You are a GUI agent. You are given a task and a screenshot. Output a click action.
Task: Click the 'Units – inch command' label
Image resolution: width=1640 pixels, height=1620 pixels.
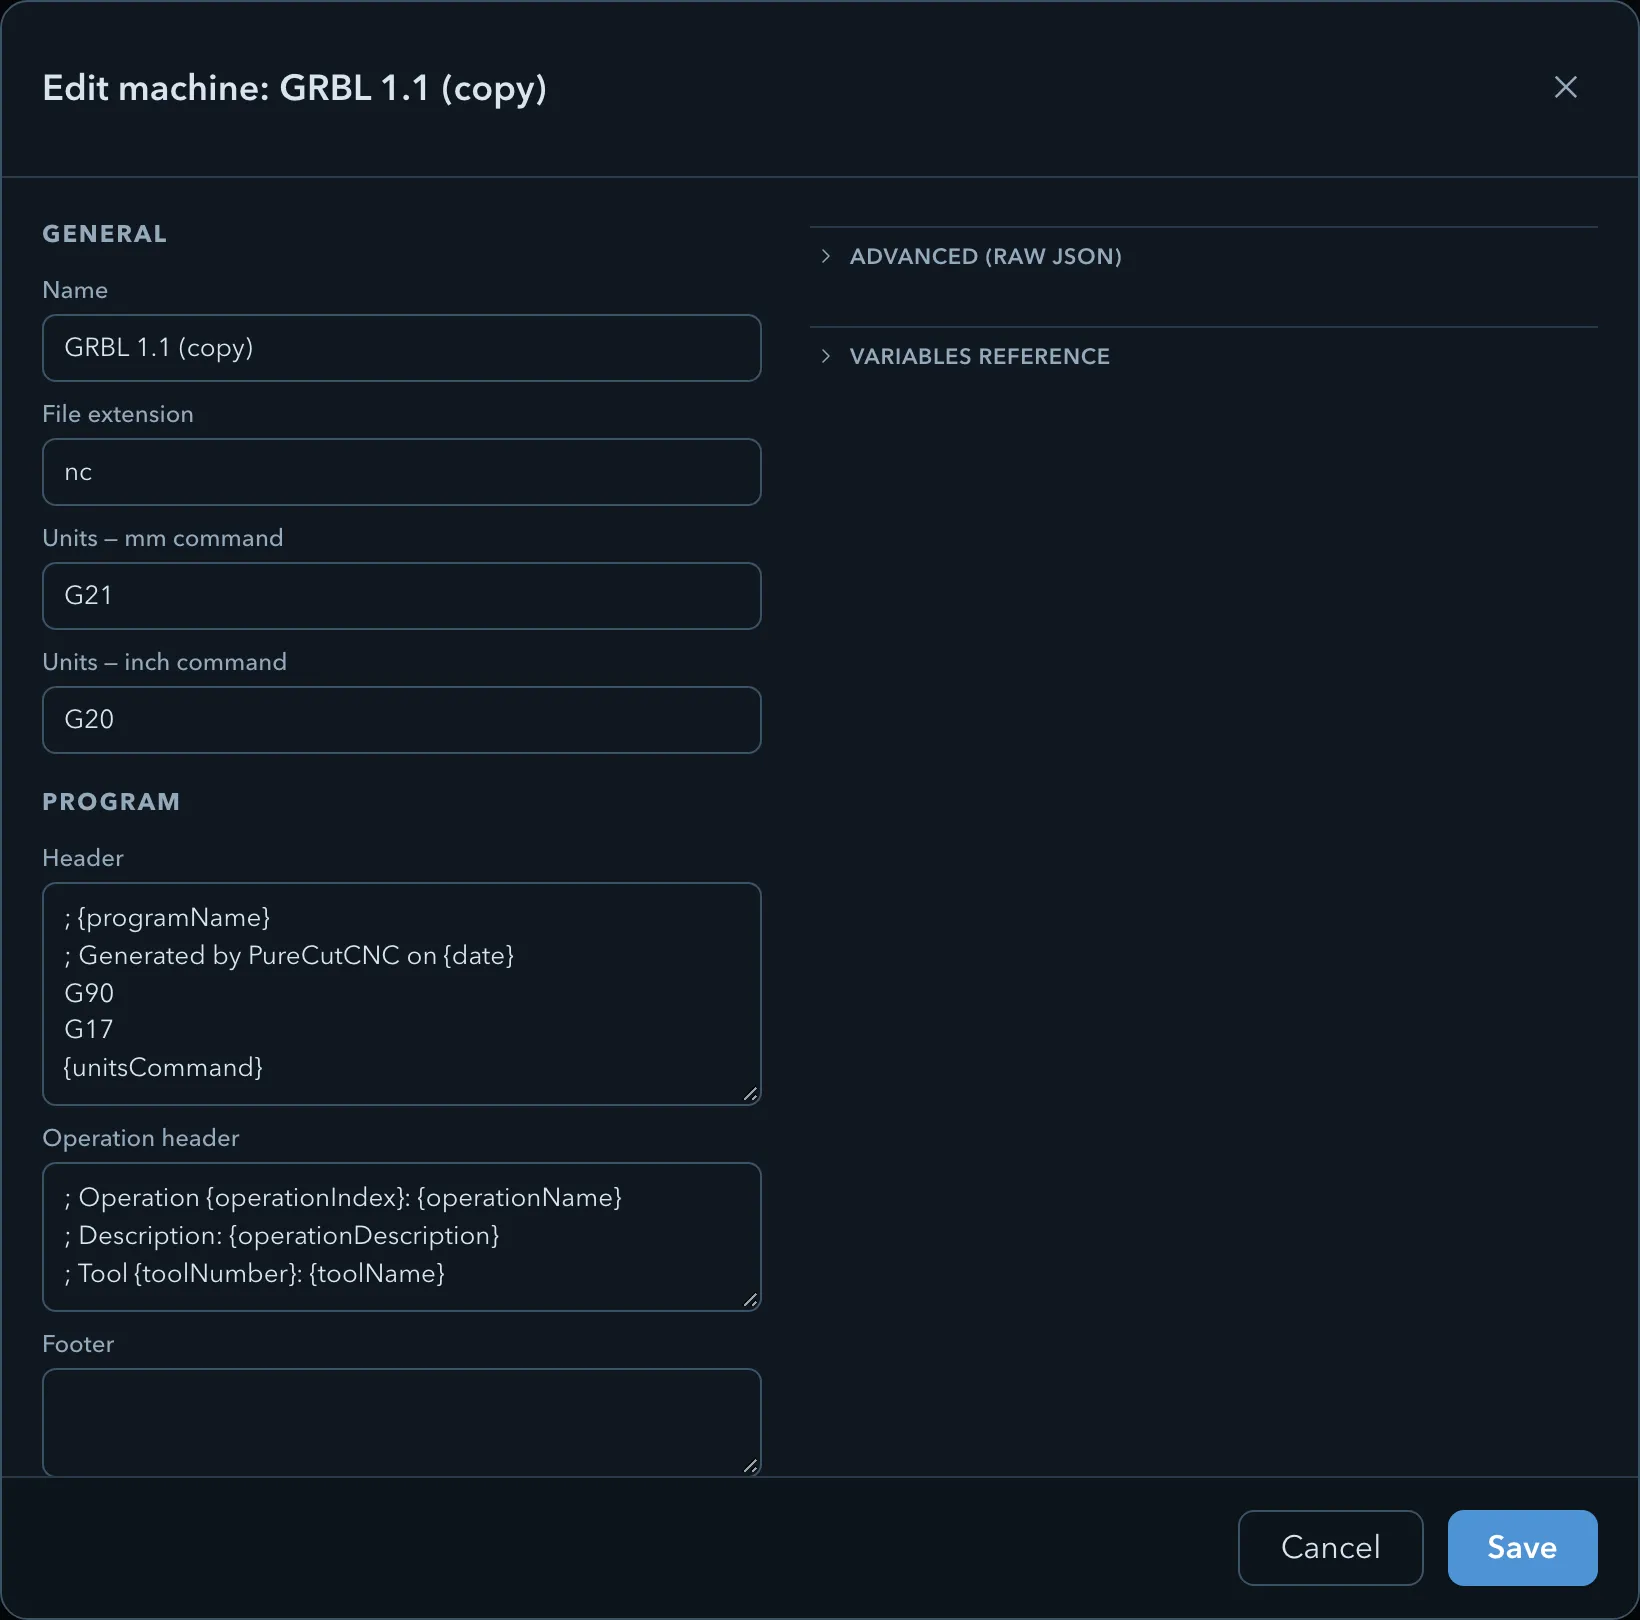pos(165,662)
